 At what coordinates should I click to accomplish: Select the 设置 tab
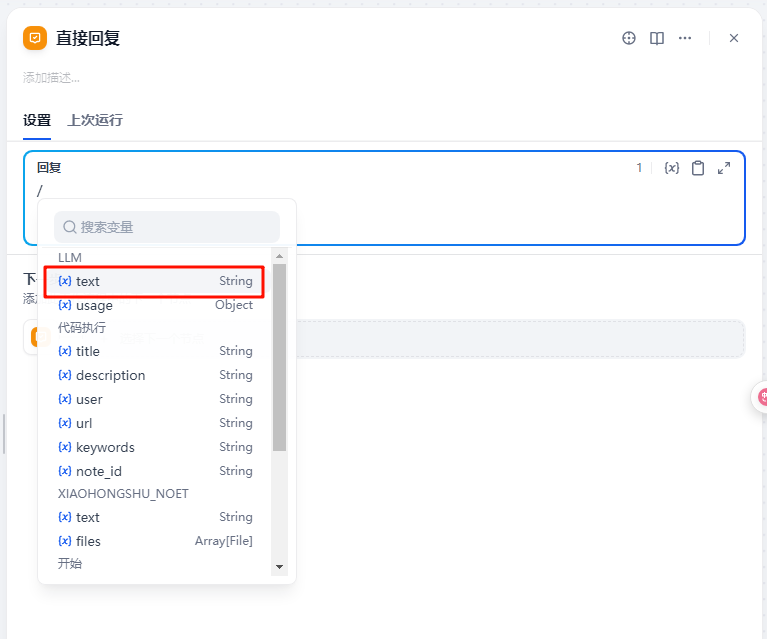pyautogui.click(x=37, y=120)
